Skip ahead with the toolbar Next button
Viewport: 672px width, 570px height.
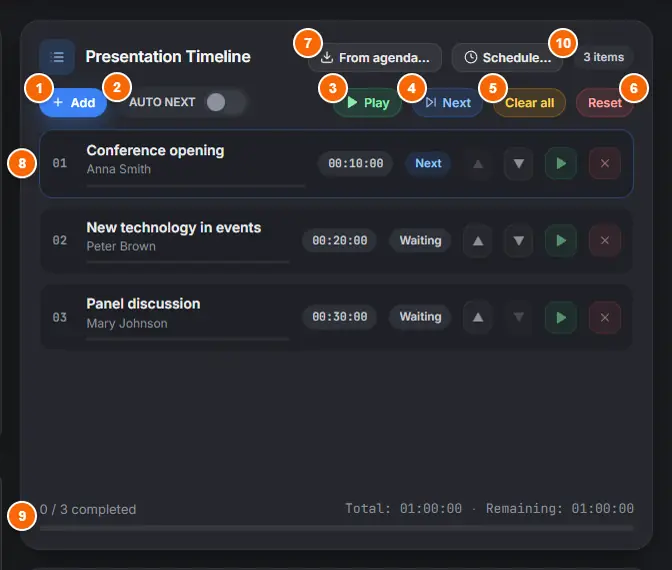448,102
